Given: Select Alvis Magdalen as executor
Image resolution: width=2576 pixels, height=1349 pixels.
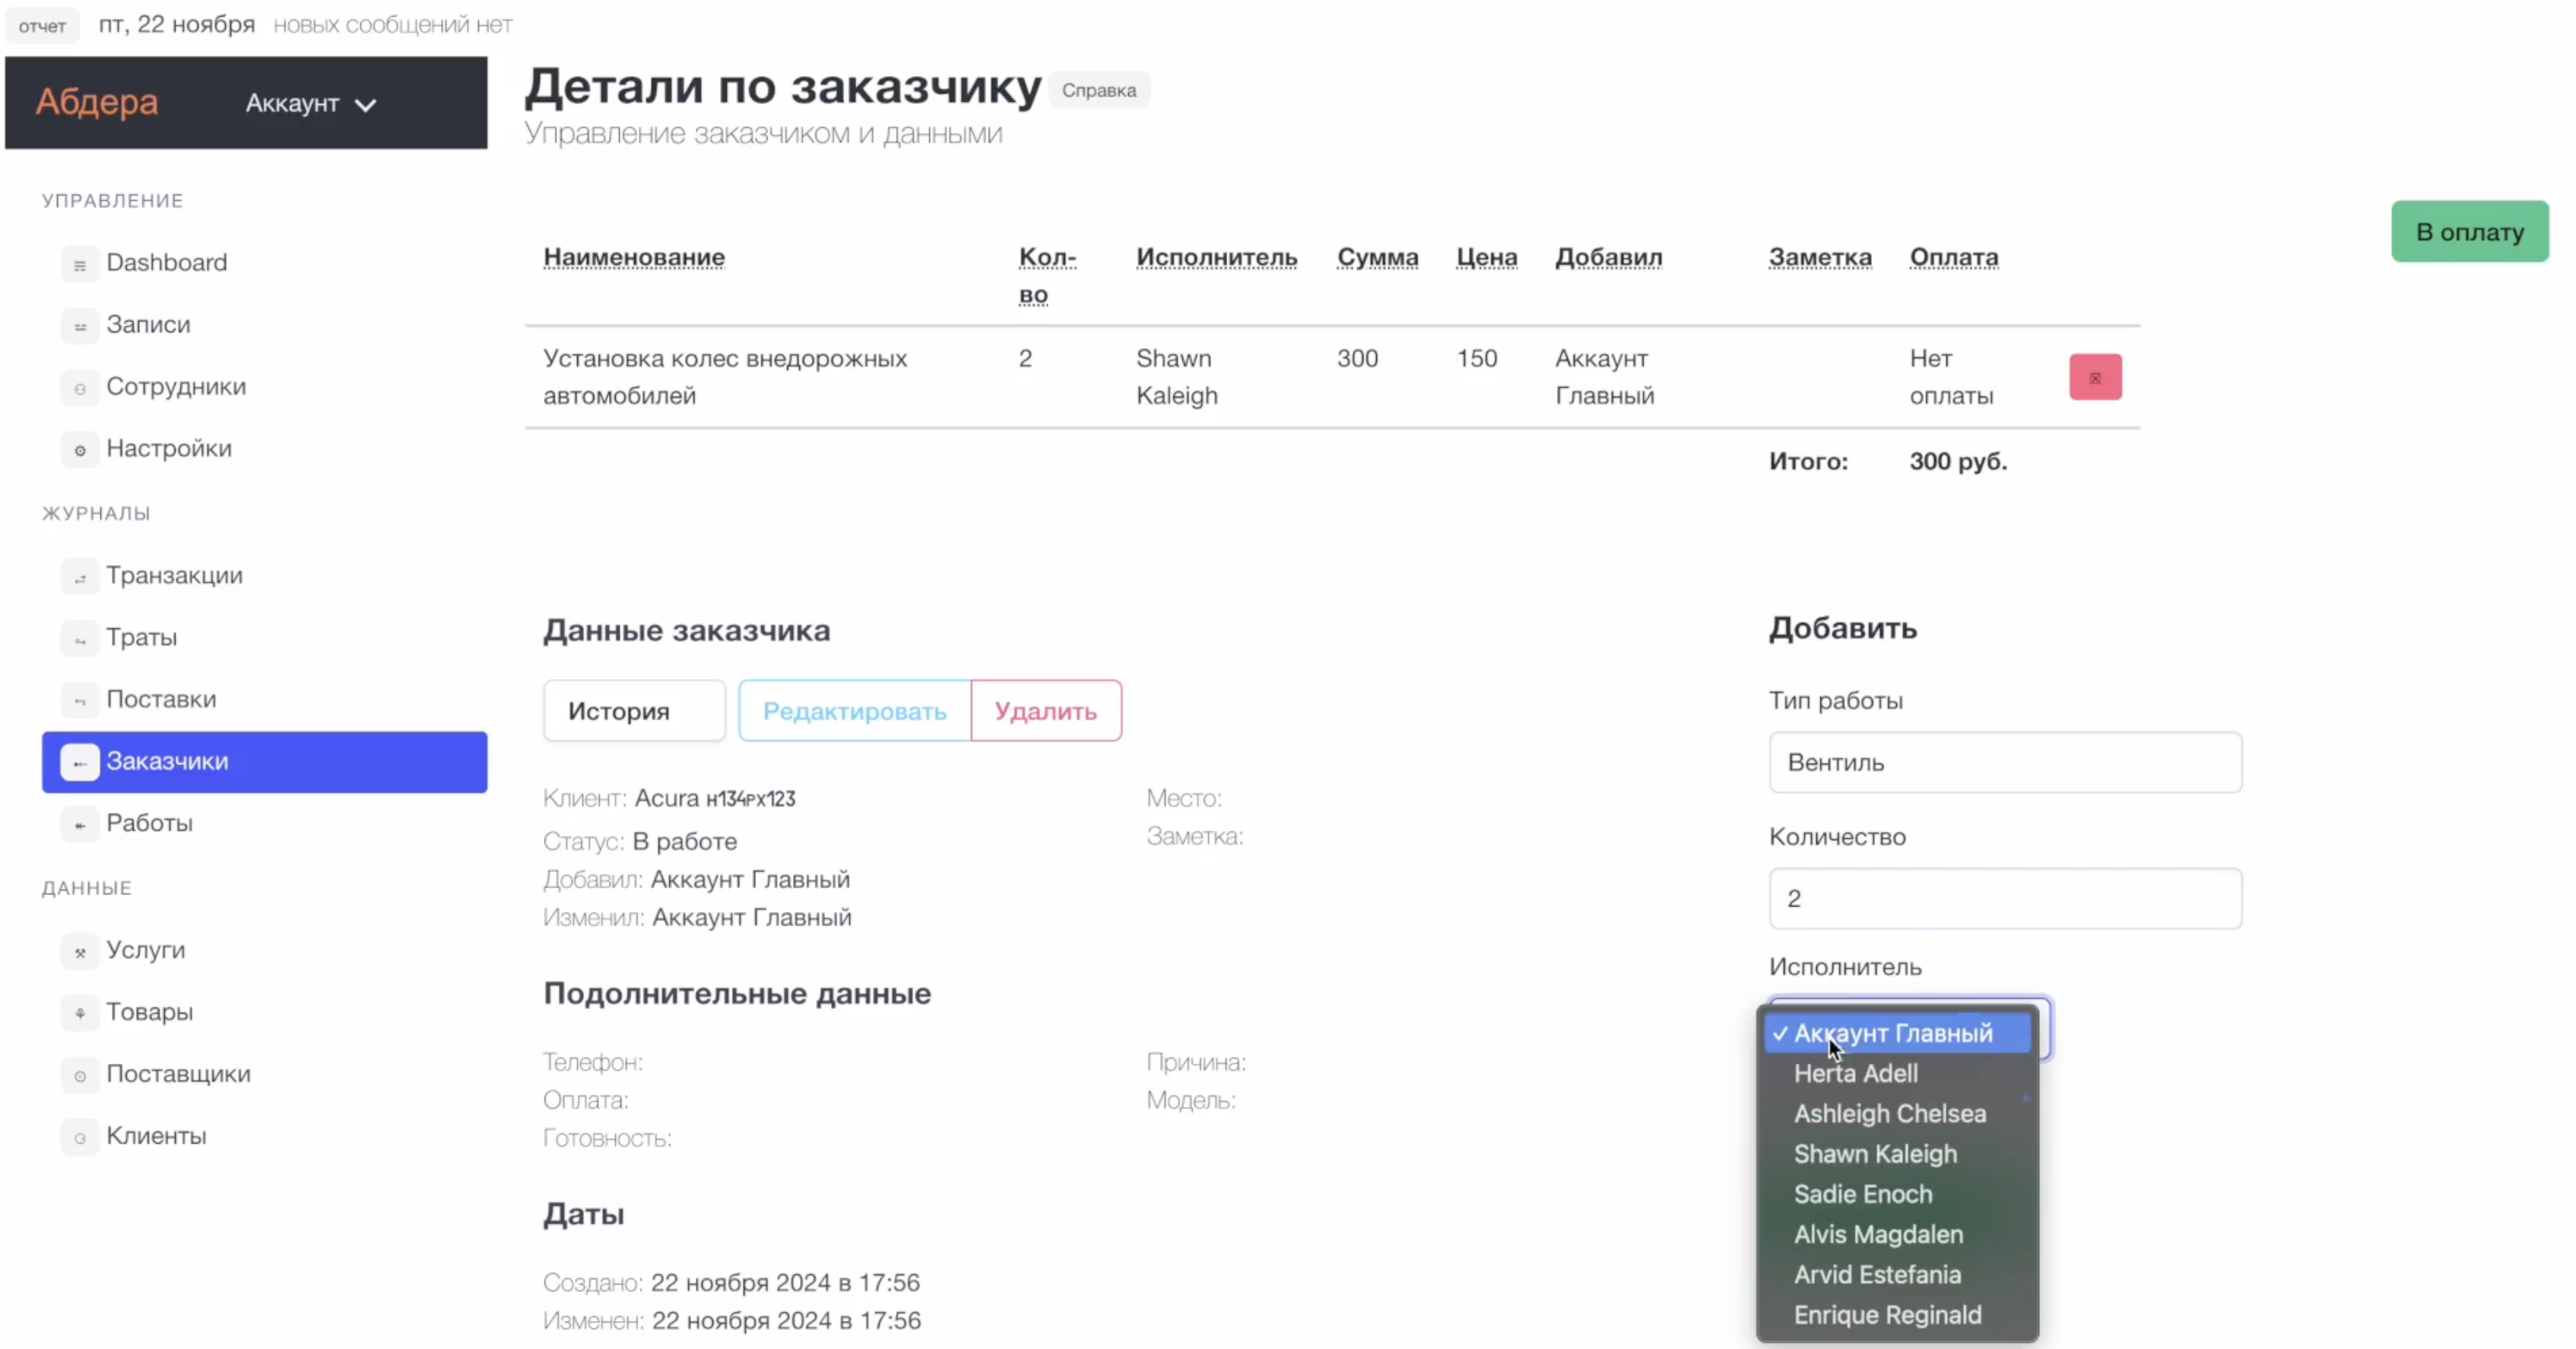Looking at the screenshot, I should tap(1878, 1235).
